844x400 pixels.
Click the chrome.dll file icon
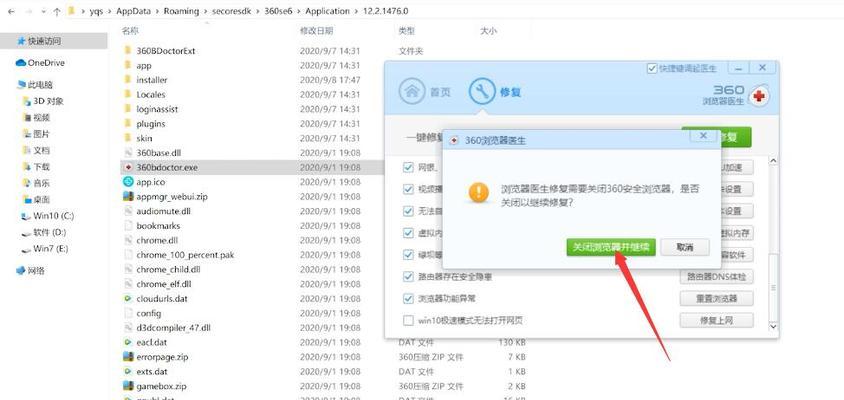128,240
